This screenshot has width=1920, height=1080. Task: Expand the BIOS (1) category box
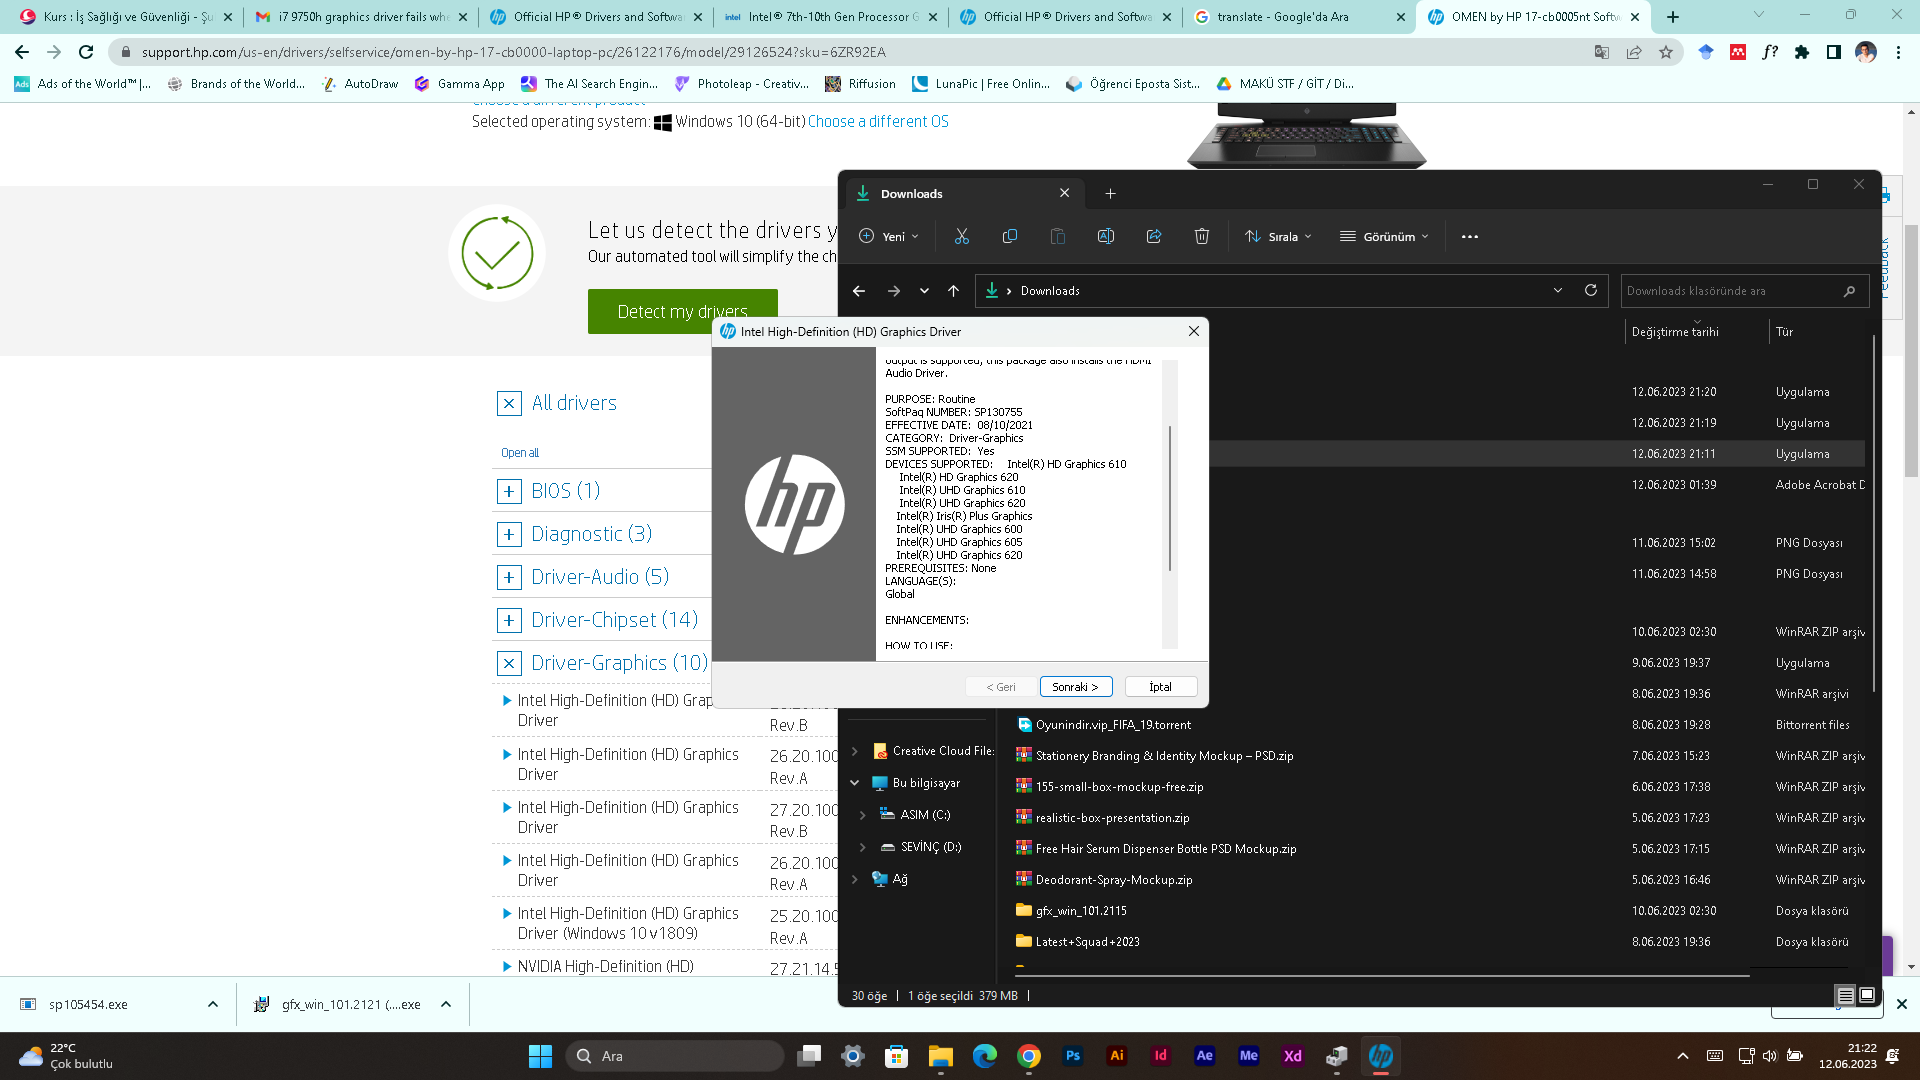509,491
